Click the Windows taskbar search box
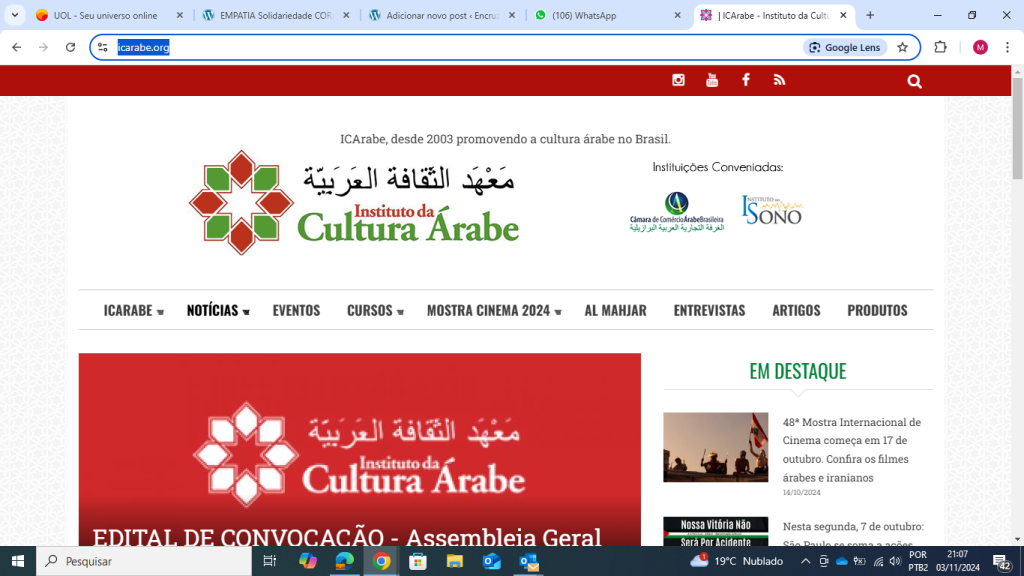The height and width of the screenshot is (576, 1024). (145, 561)
